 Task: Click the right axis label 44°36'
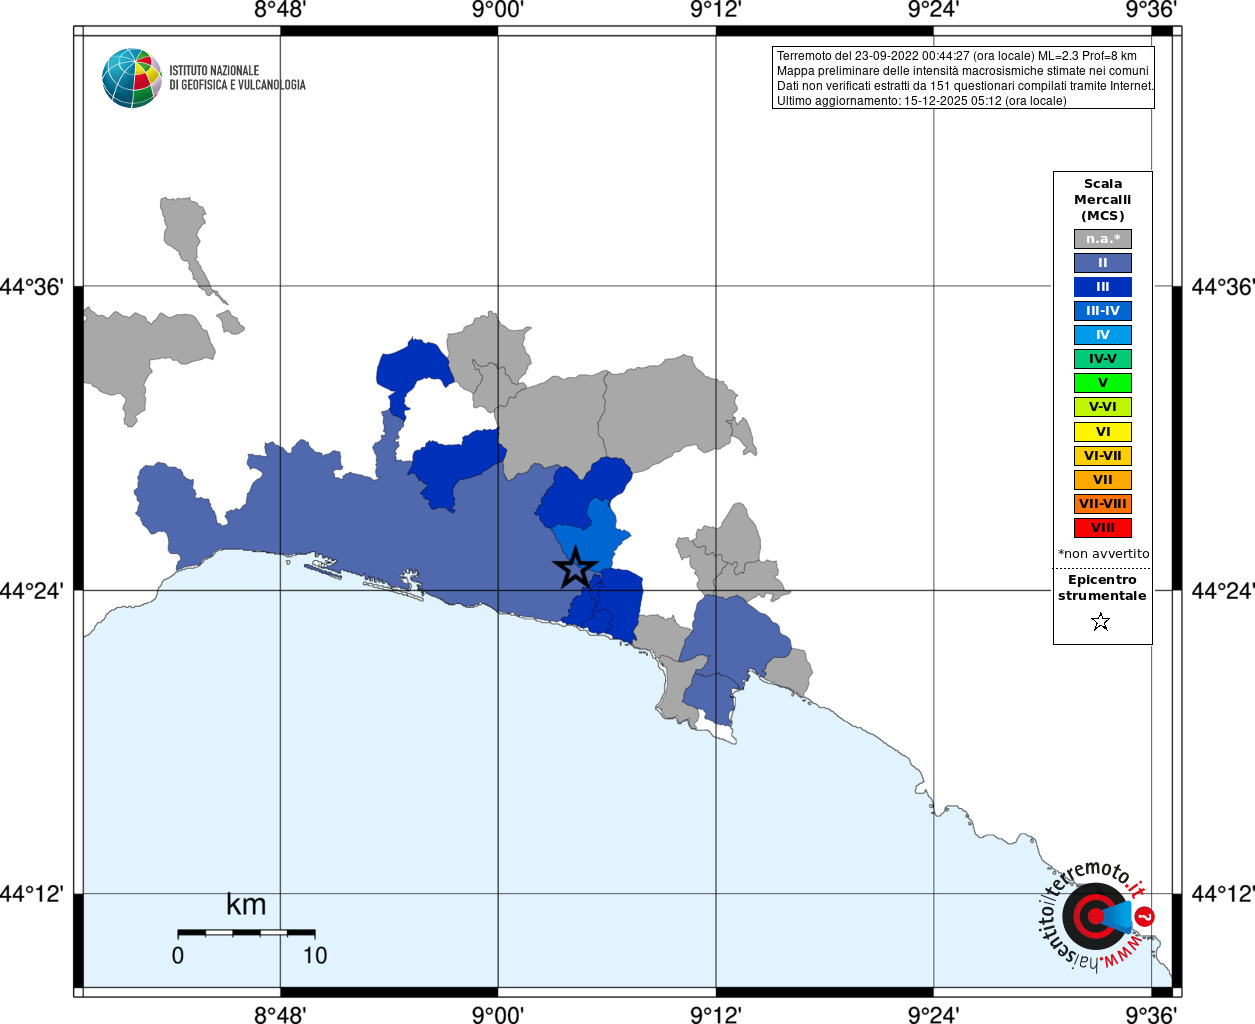1222,287
